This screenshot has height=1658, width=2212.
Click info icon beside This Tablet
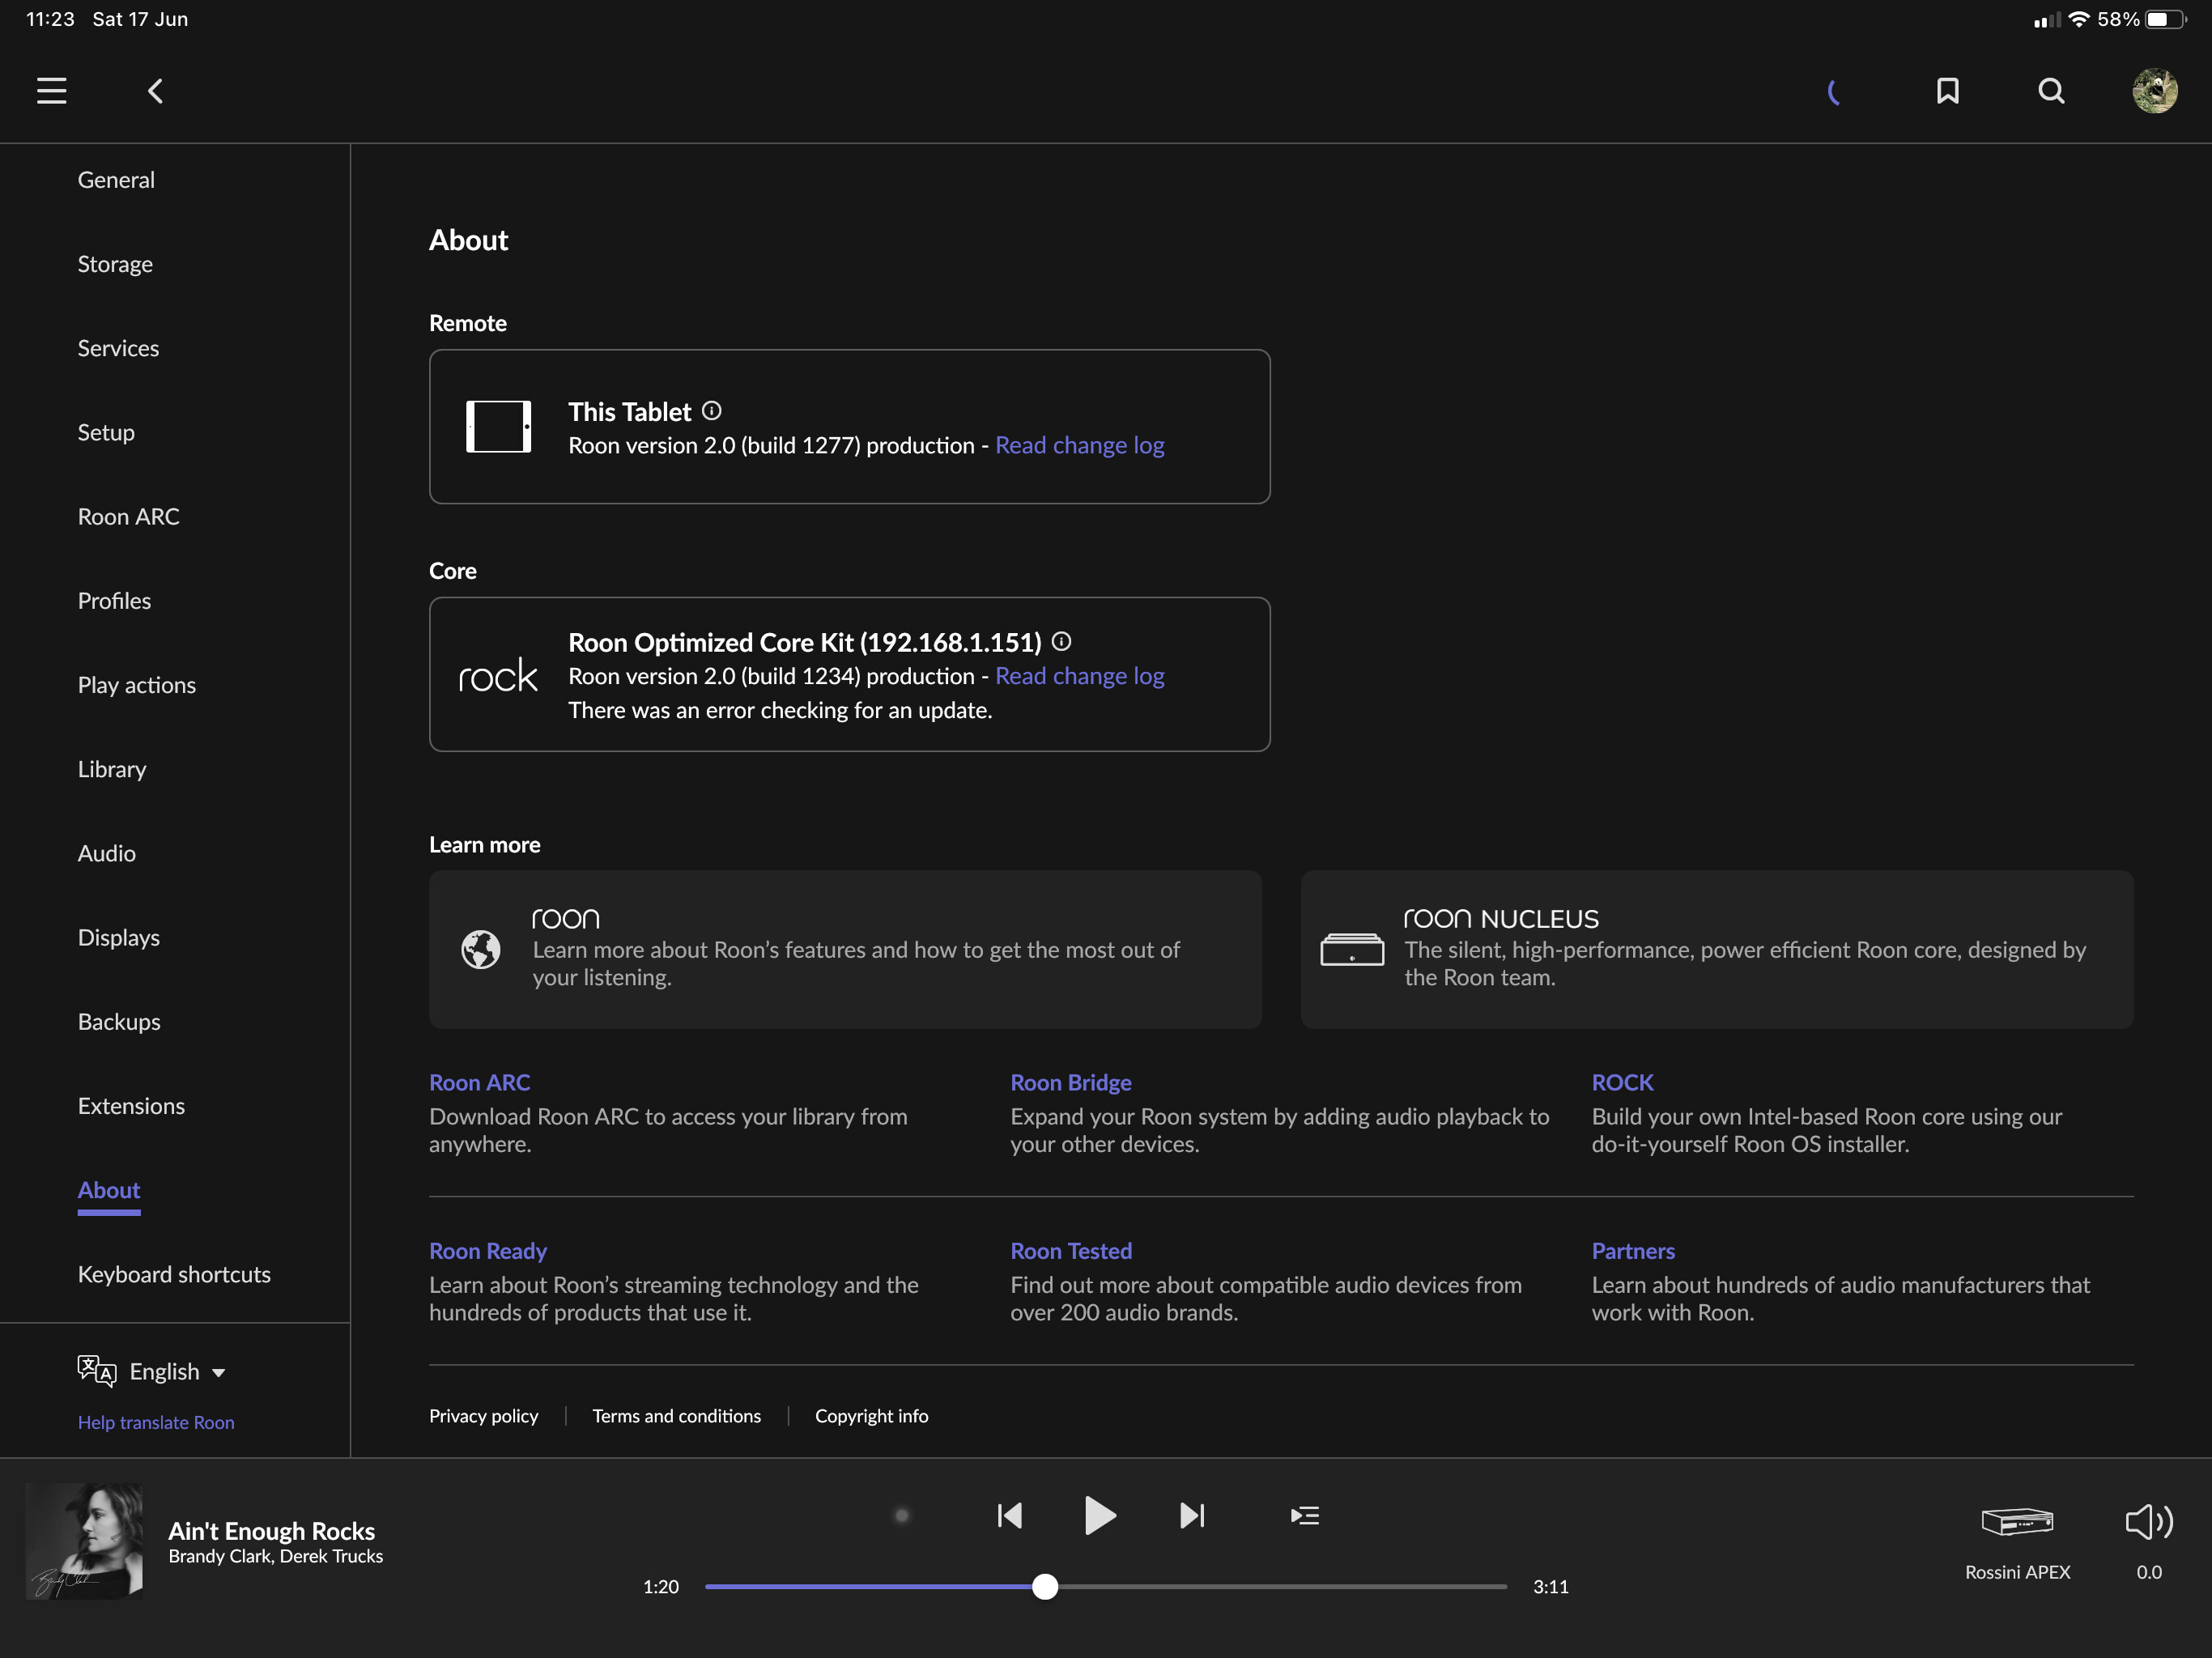(x=711, y=411)
